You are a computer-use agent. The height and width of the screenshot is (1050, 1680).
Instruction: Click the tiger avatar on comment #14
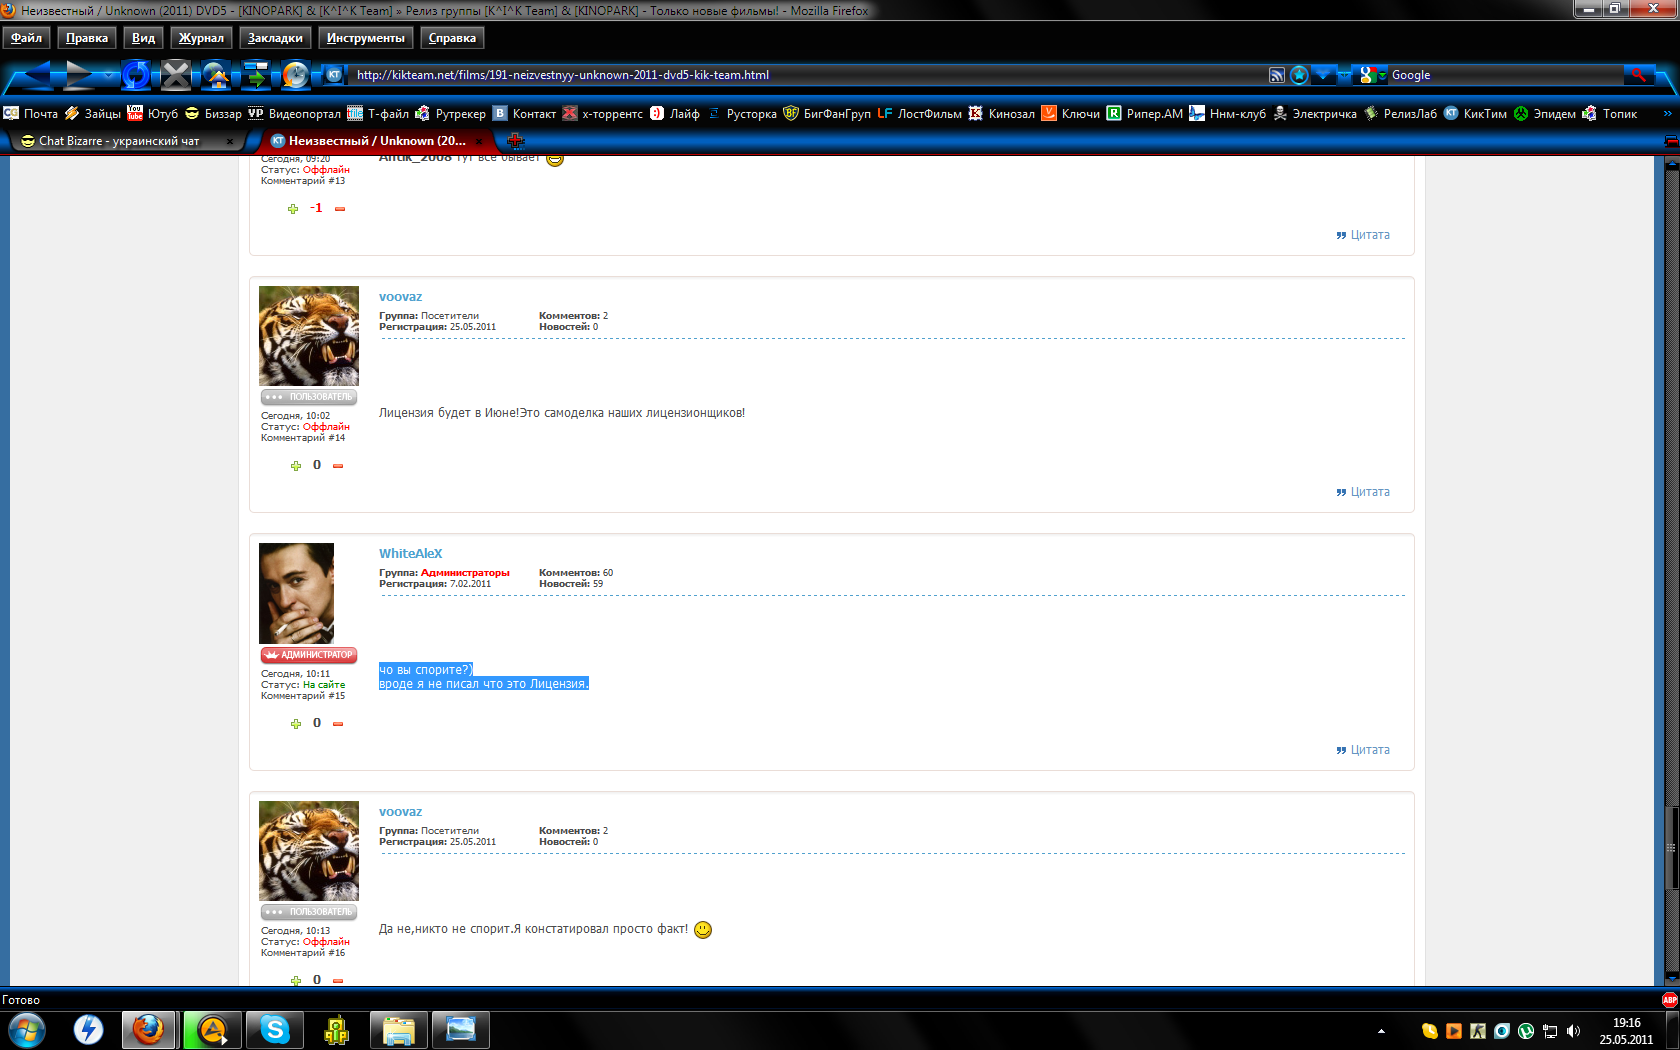[309, 336]
